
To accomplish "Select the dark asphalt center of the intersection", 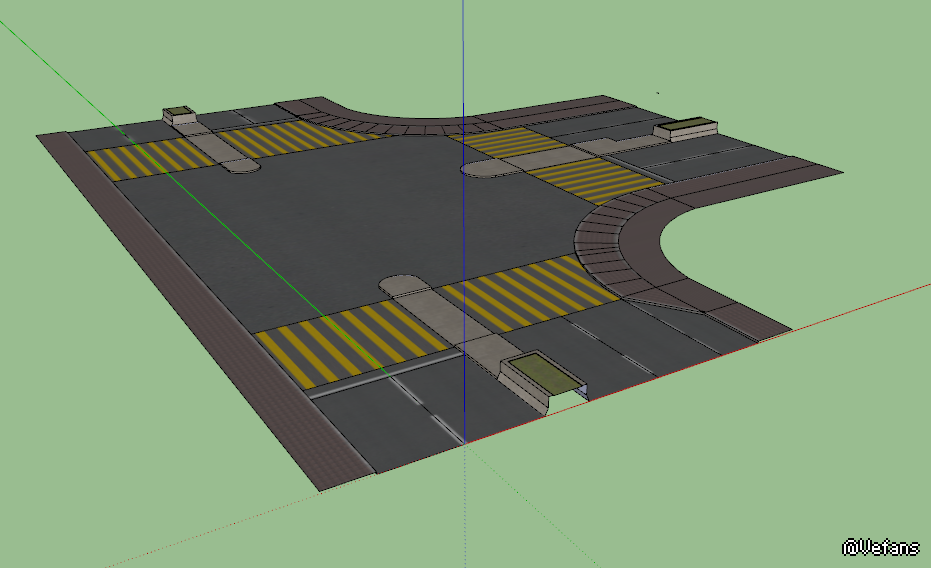I will pyautogui.click(x=356, y=220).
